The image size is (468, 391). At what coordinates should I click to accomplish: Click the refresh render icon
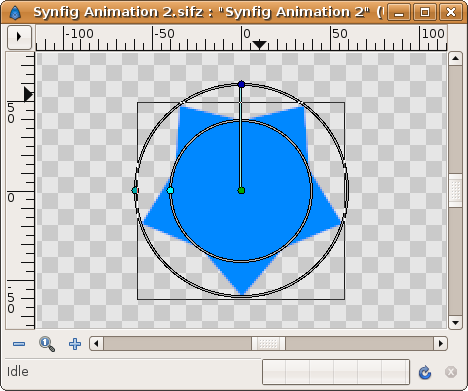click(425, 372)
